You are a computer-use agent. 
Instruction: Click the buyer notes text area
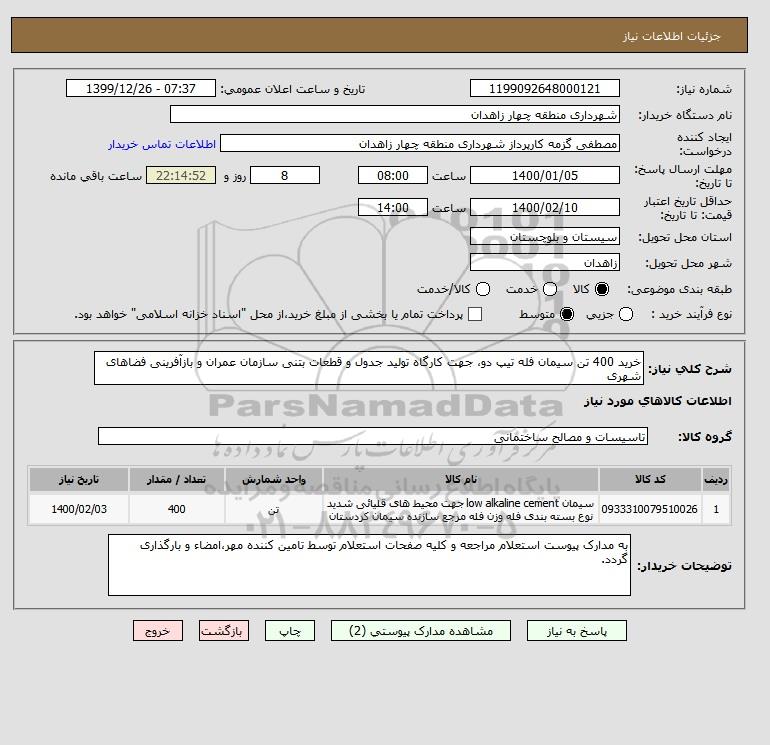point(369,565)
